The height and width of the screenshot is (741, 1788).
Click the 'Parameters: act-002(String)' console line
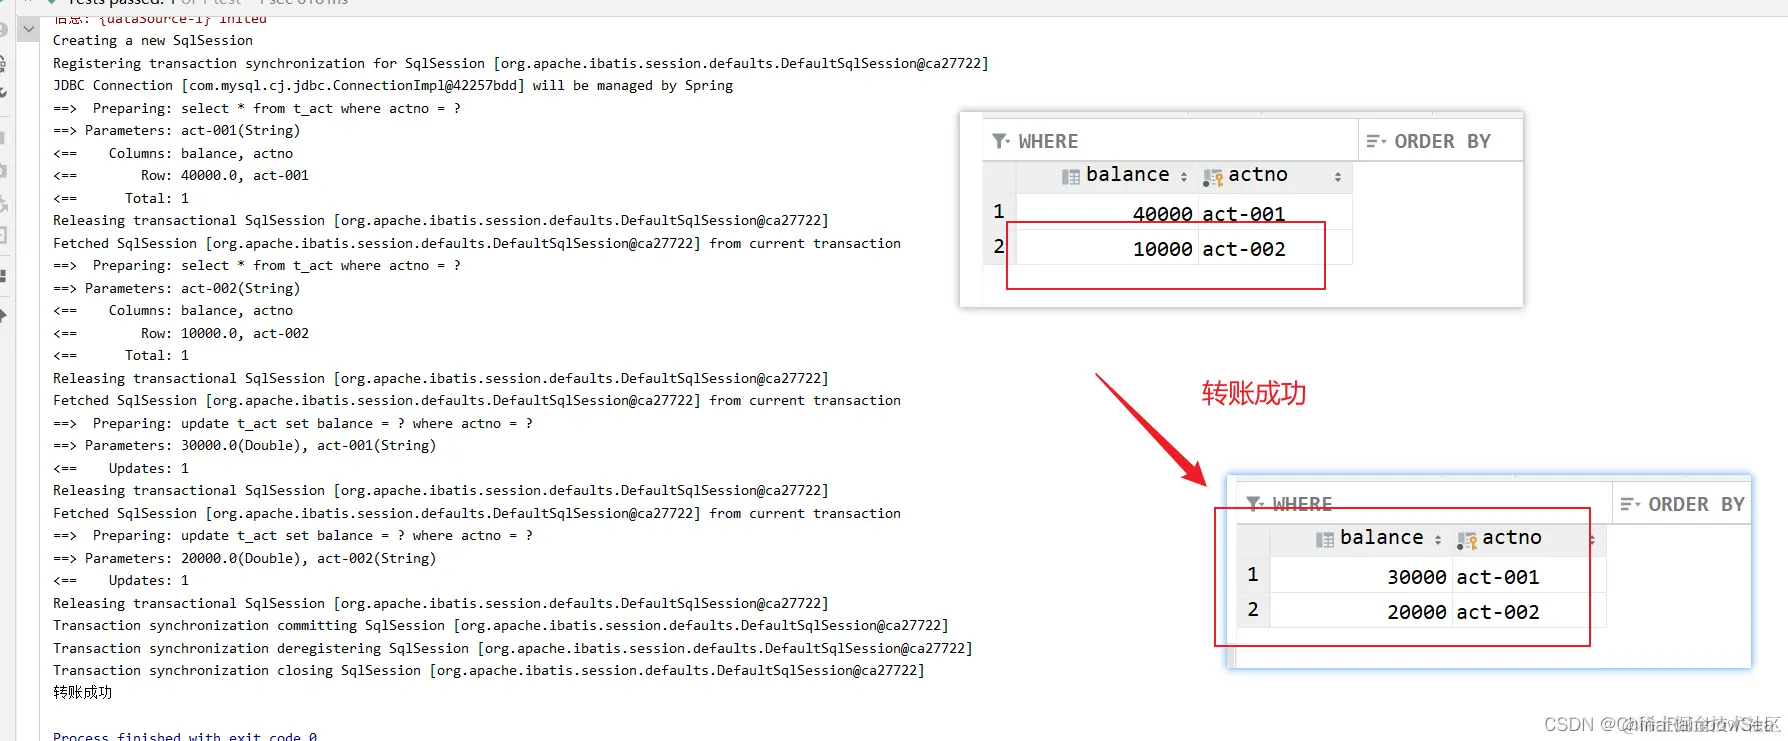tap(177, 289)
